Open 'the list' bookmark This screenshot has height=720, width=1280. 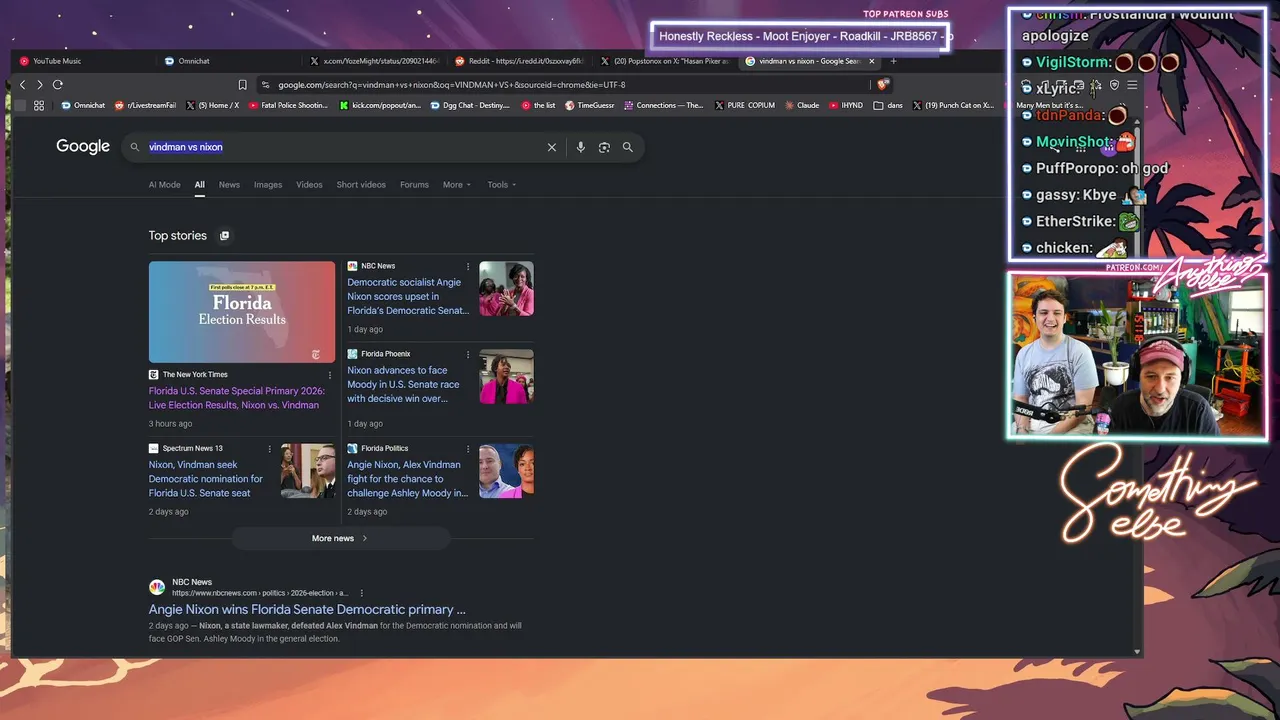538,105
